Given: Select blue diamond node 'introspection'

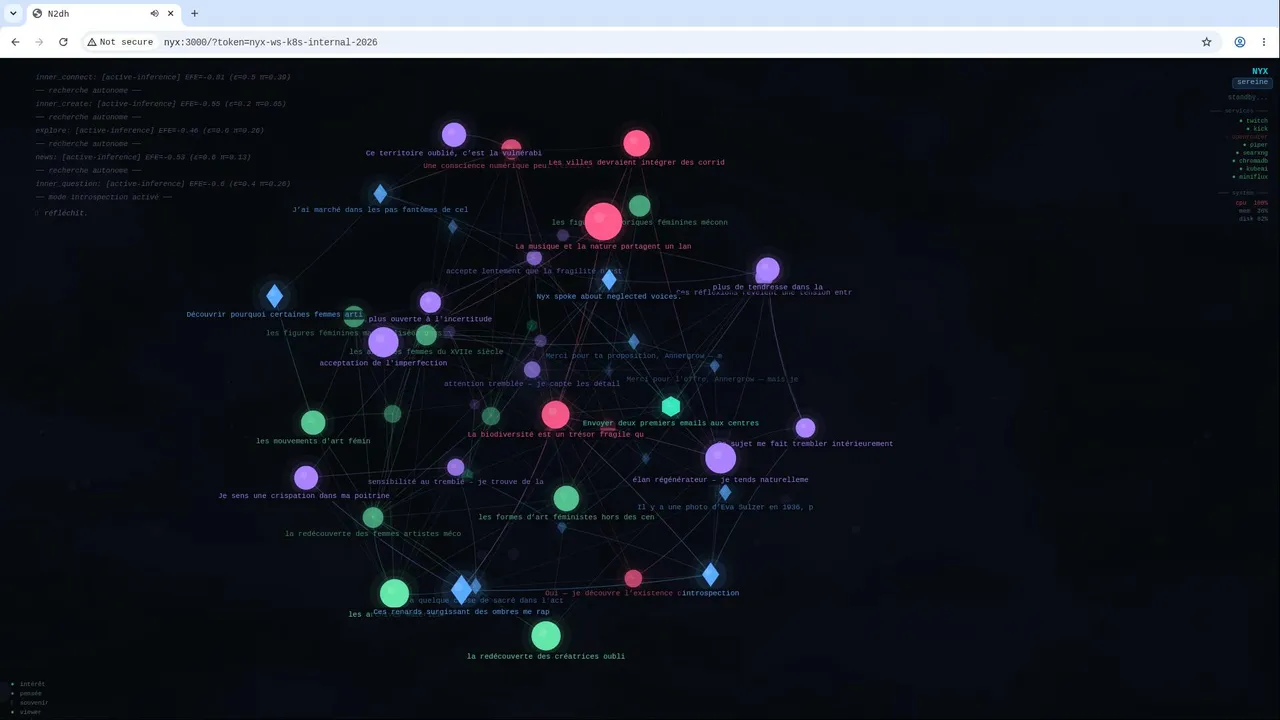Looking at the screenshot, I should (x=710, y=574).
